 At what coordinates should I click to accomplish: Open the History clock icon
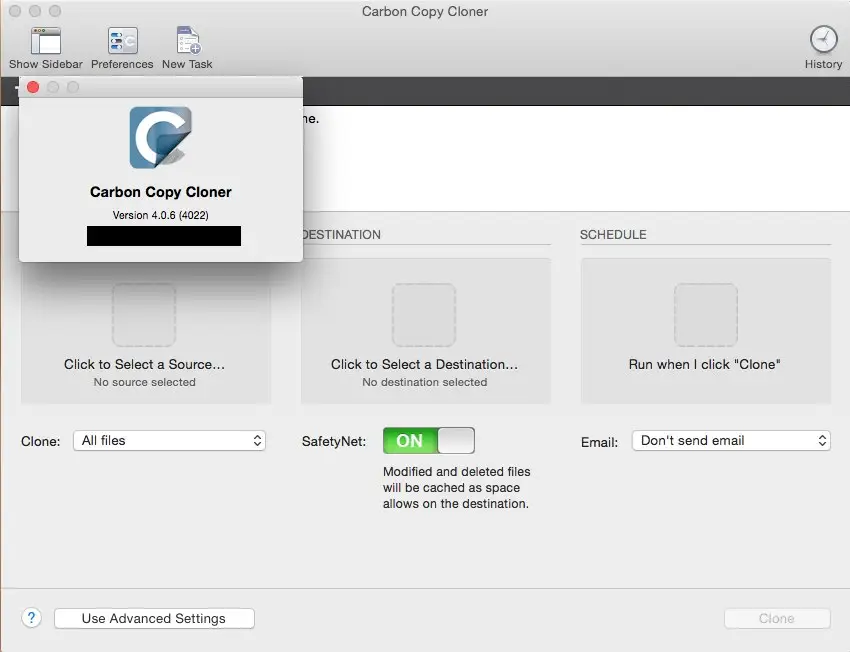823,40
